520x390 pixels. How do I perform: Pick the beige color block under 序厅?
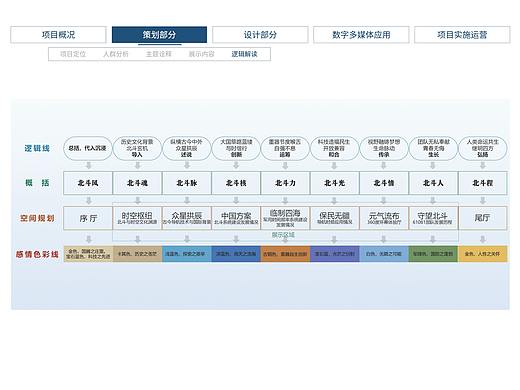(88, 254)
